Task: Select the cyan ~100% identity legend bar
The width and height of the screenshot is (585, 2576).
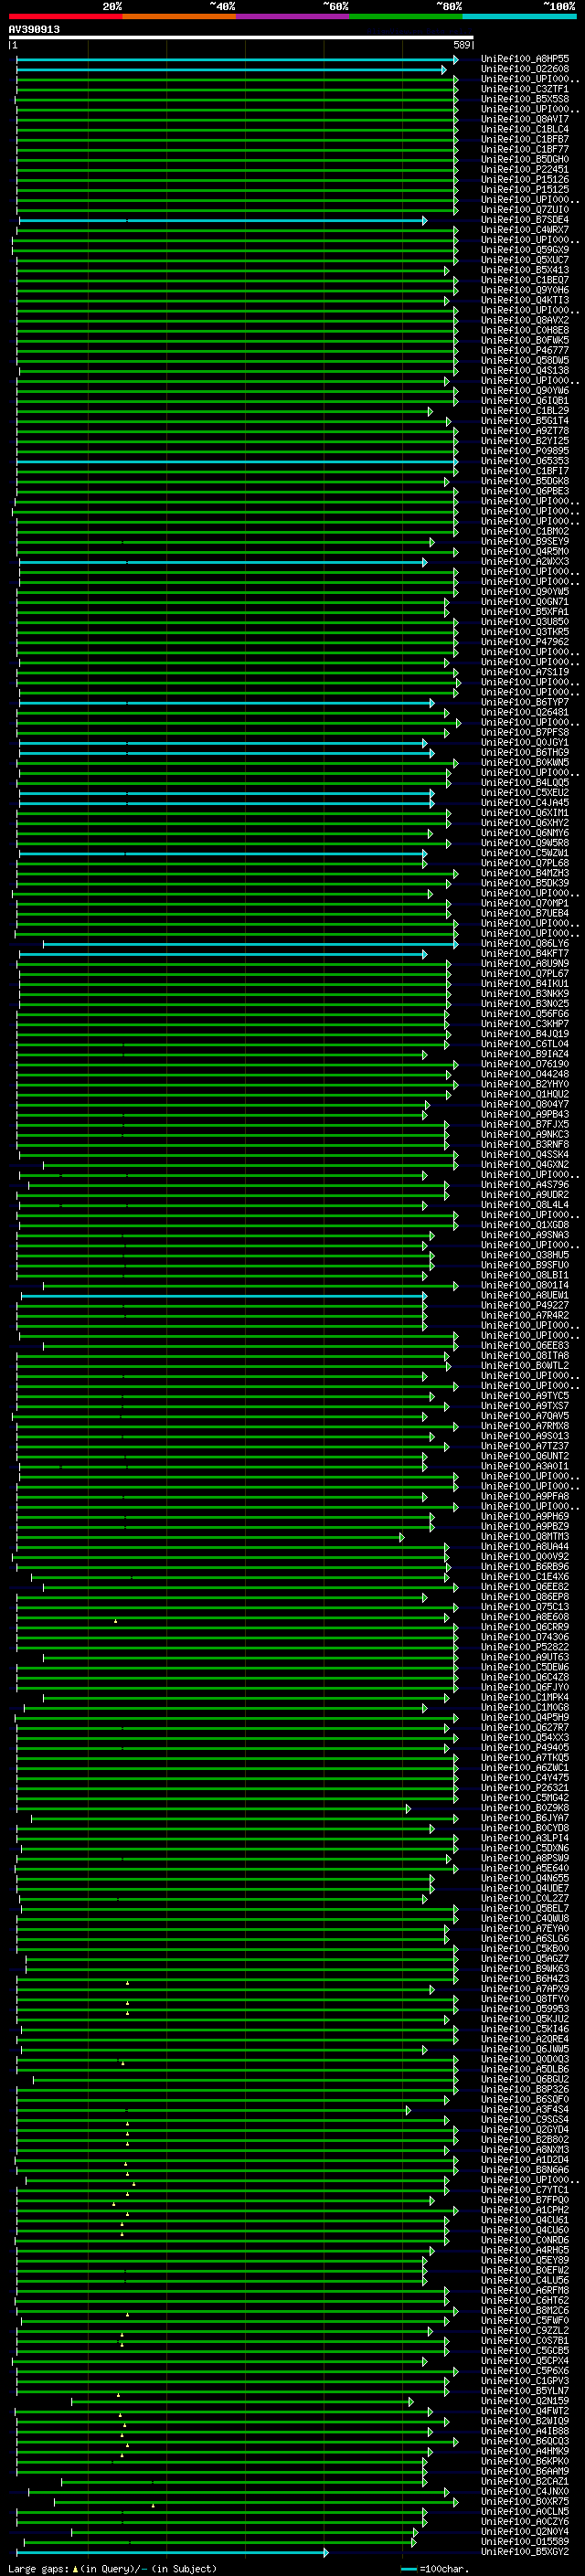Action: point(520,16)
